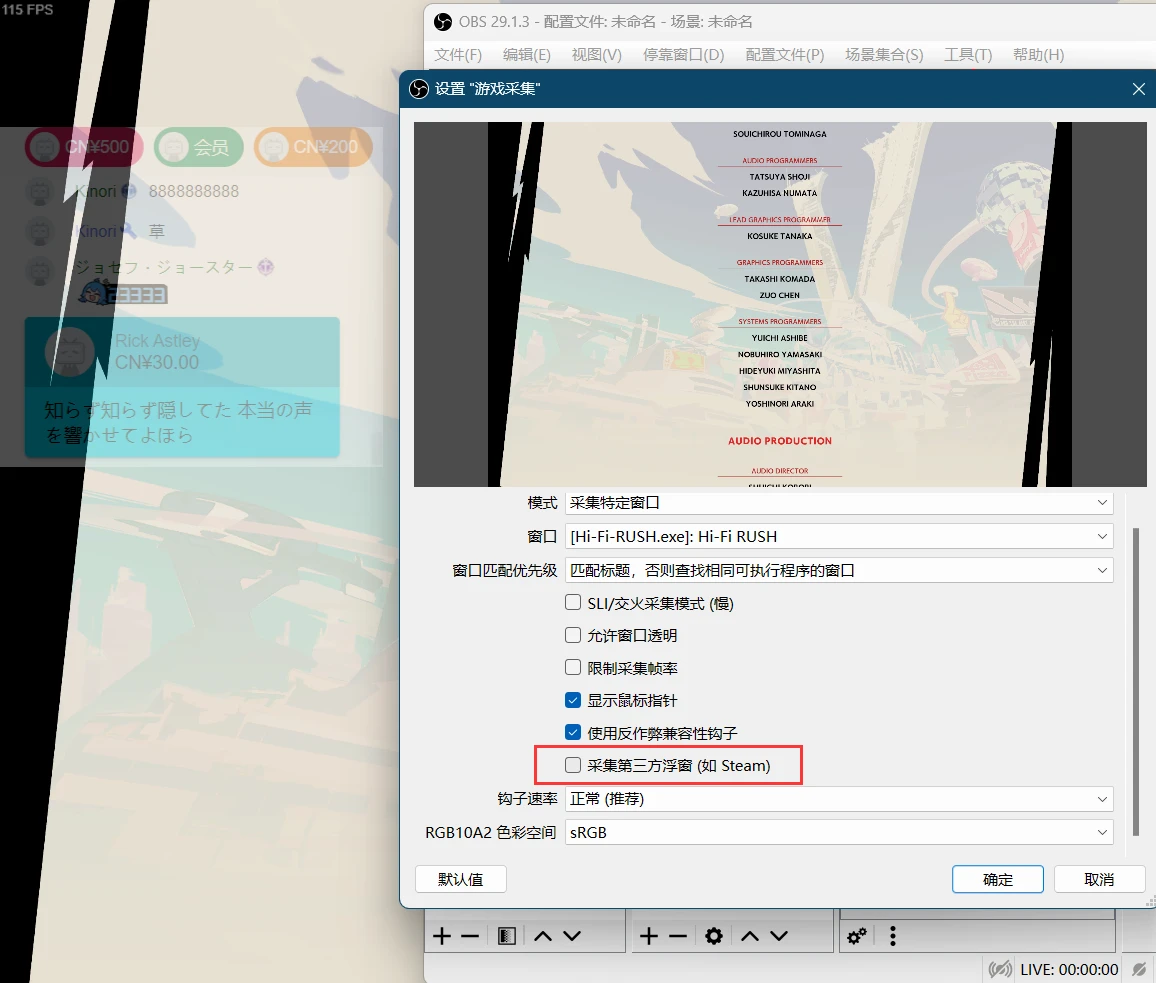Click the 确定 button
Viewport: 1156px width, 983px height.
(x=997, y=880)
